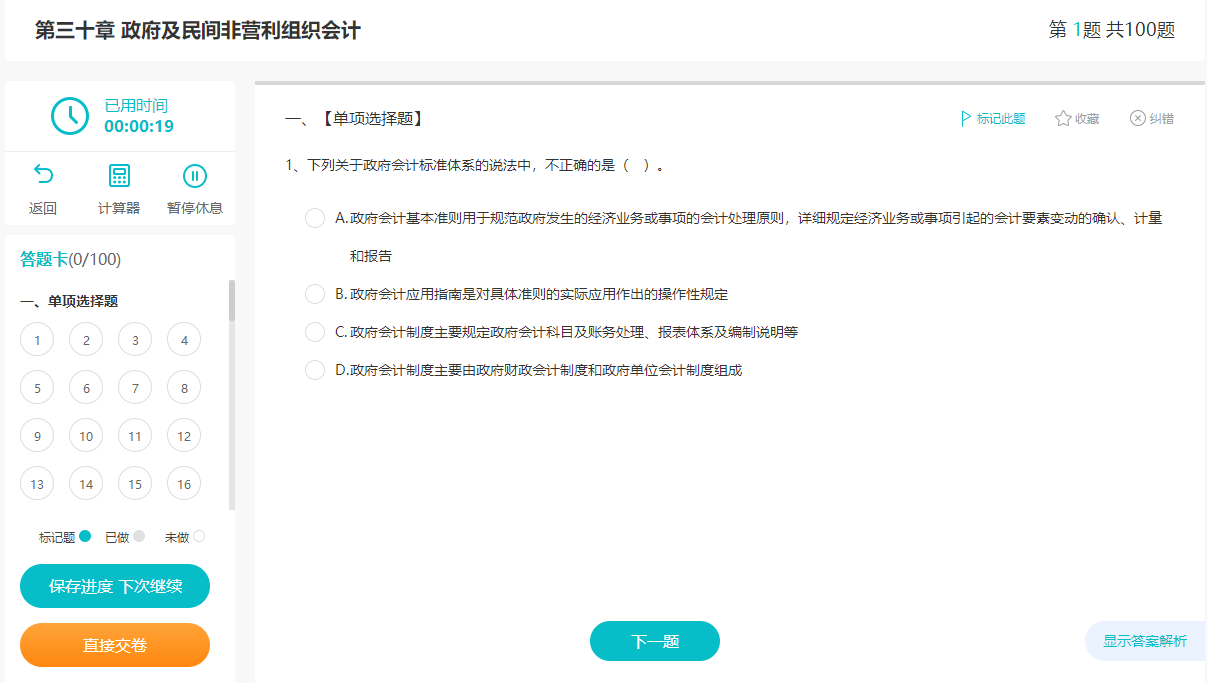Screen dimensions: 1207x683
Task: Choose answer C for question 1
Action: (314, 333)
